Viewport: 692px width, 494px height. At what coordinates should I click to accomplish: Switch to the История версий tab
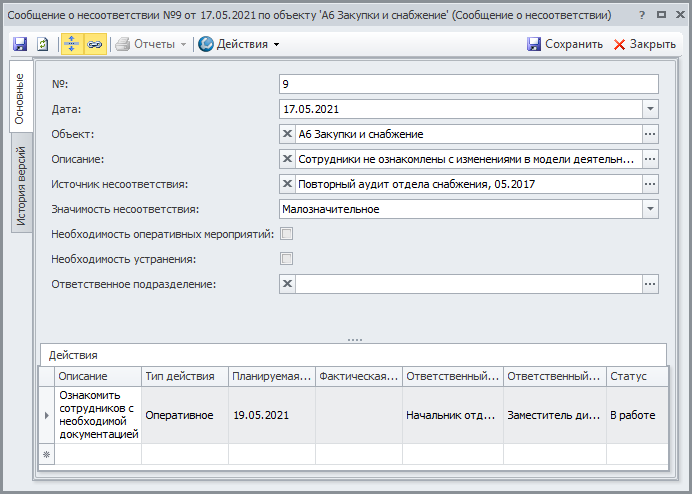click(21, 186)
